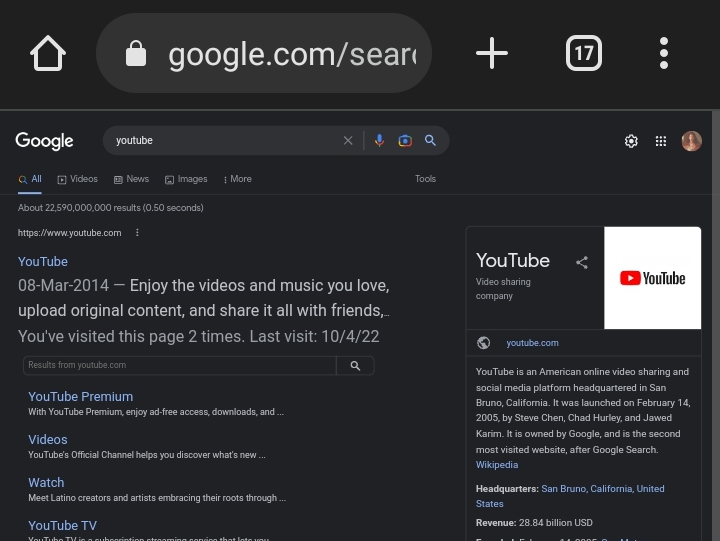Open the browser three-dot overflow menu
Viewport: 720px width, 541px height.
664,53
